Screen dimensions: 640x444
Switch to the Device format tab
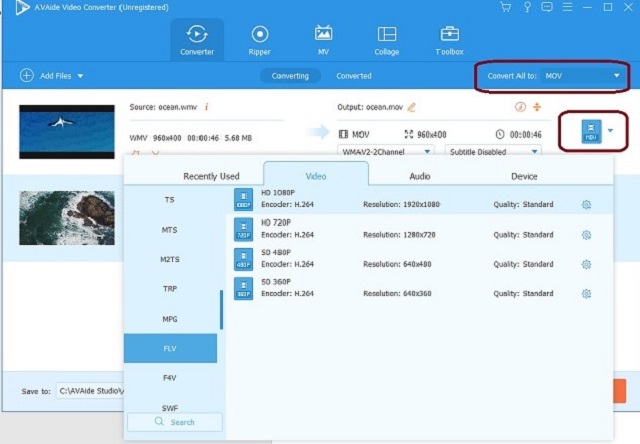[524, 176]
